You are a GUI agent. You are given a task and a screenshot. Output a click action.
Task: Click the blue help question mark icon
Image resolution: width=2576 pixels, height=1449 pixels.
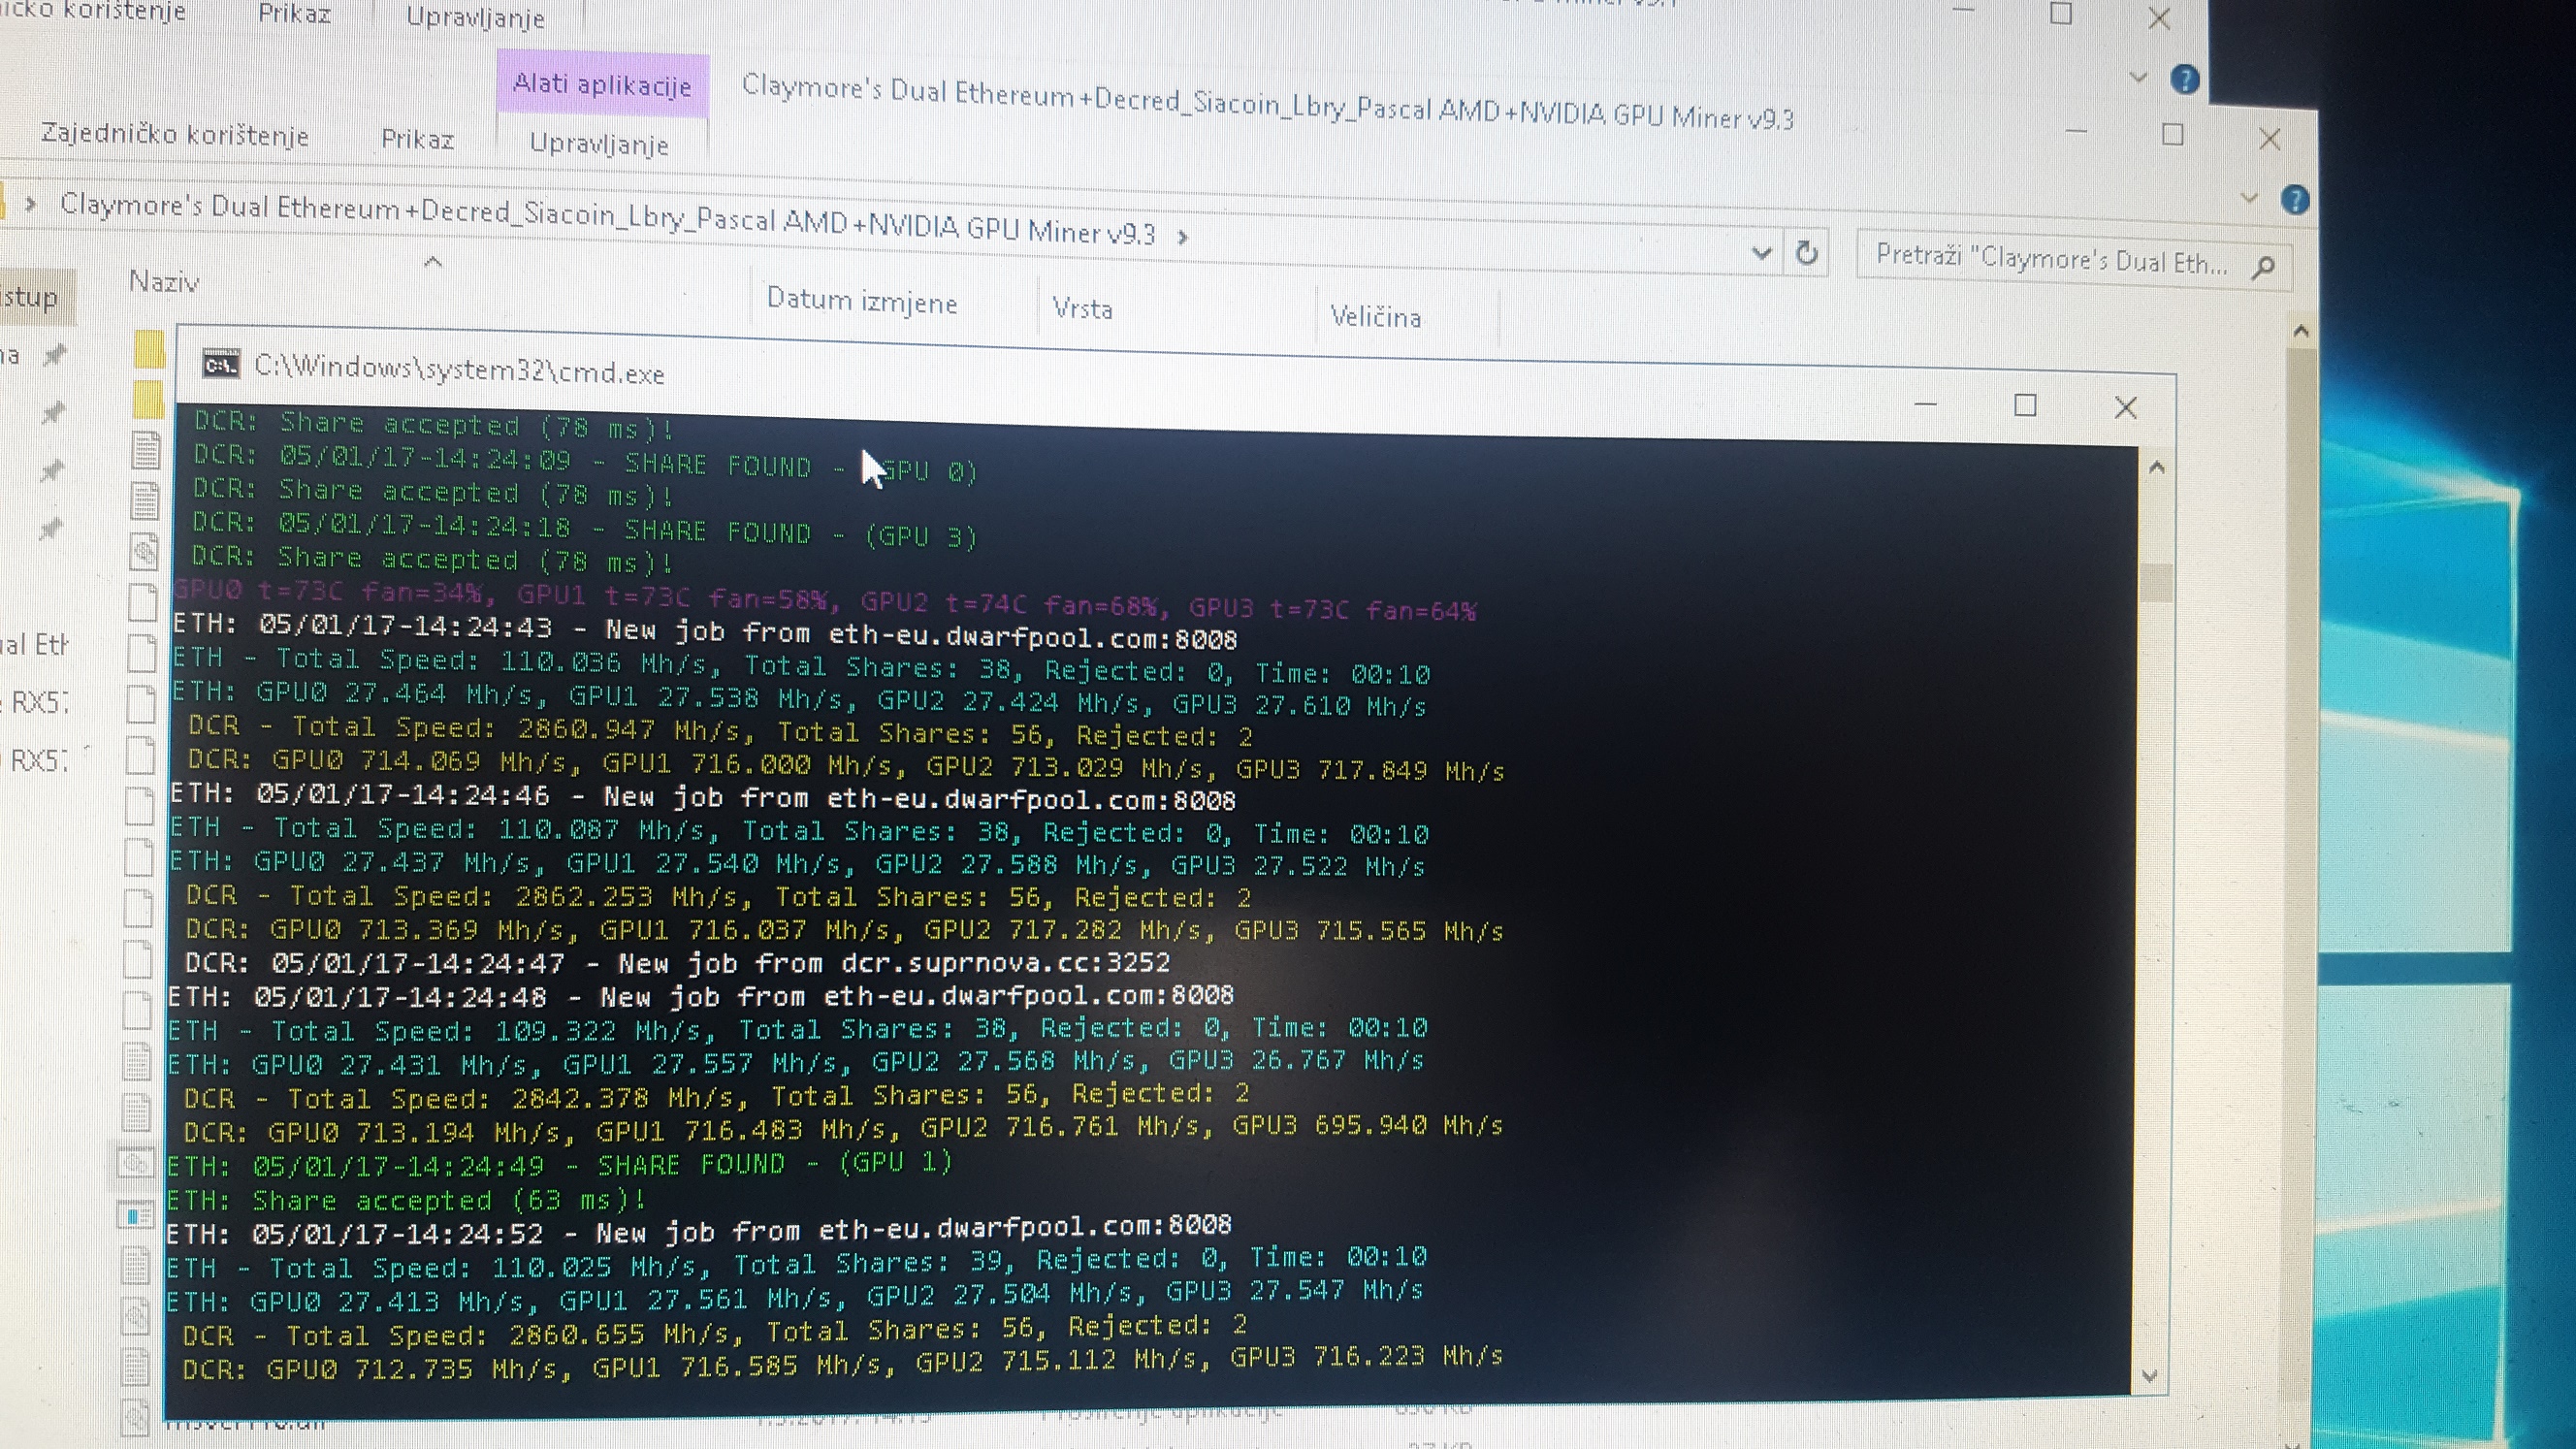click(2294, 200)
